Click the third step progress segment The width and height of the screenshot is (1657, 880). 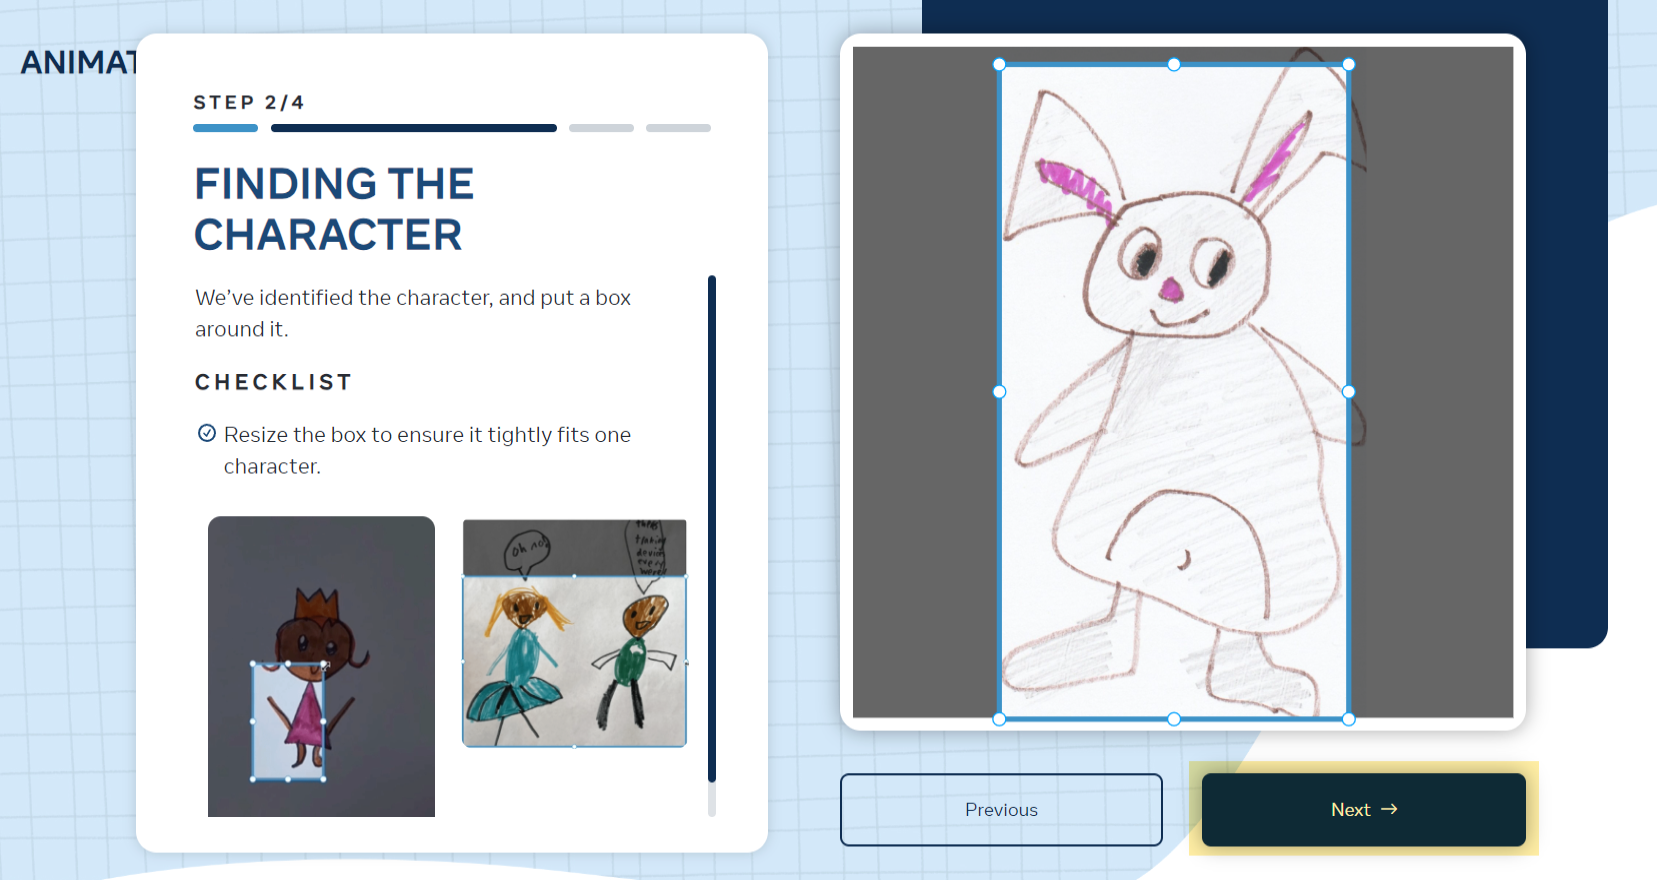pos(601,128)
